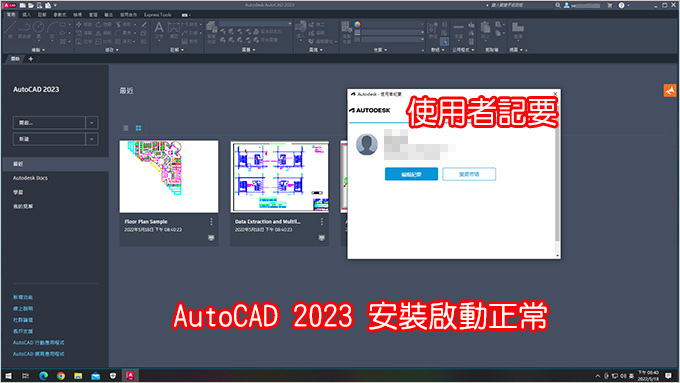This screenshot has width=680, height=383.
Task: Open the AutoCAD web app link
Action: (x=39, y=354)
